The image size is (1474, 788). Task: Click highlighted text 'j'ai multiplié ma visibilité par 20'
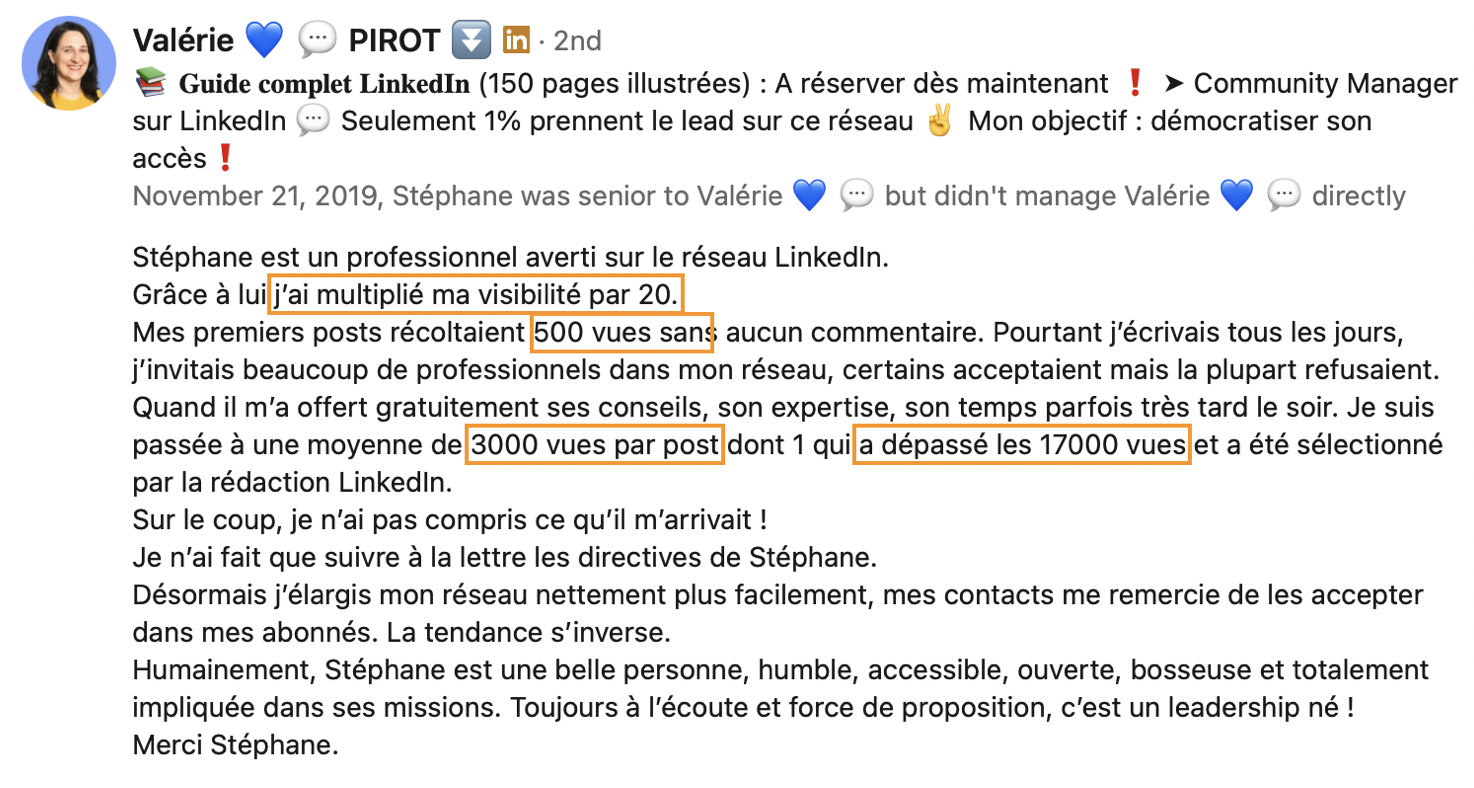tap(477, 295)
